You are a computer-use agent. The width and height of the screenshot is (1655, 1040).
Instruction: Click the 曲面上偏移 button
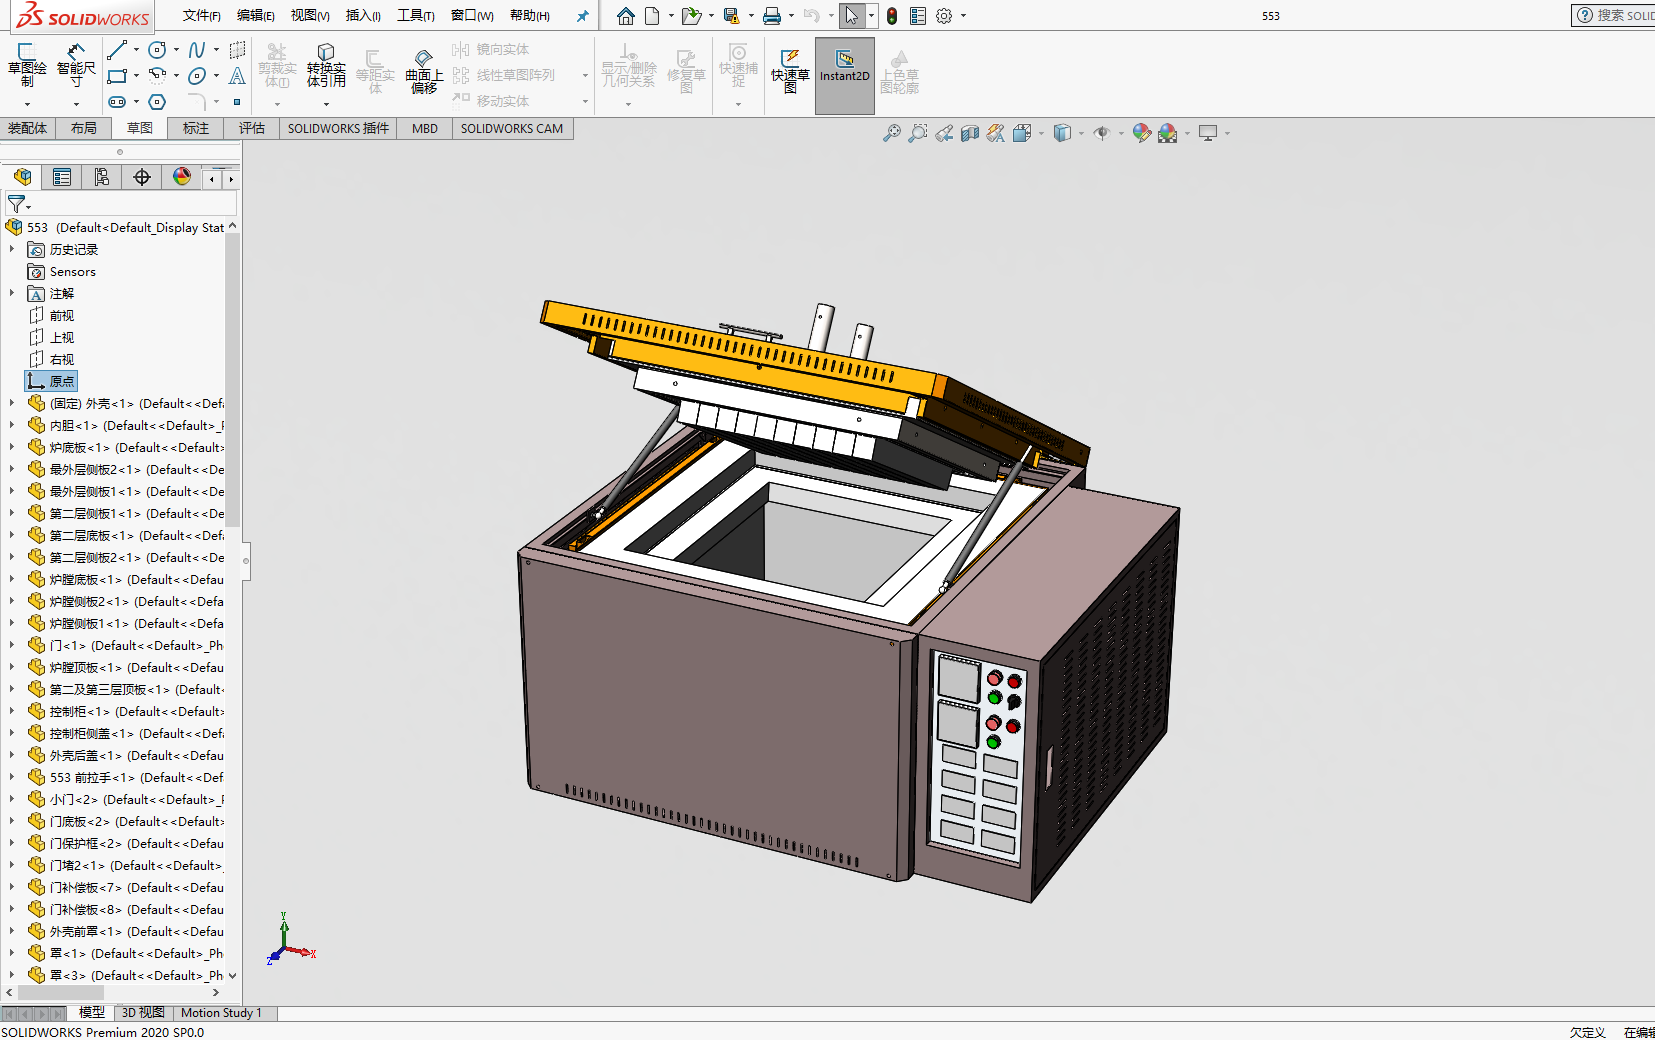[x=424, y=70]
